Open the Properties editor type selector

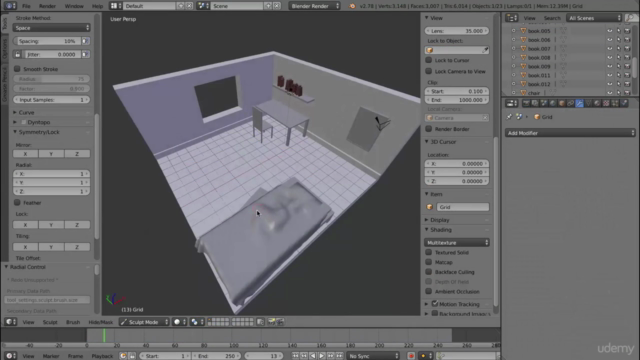[x=511, y=103]
